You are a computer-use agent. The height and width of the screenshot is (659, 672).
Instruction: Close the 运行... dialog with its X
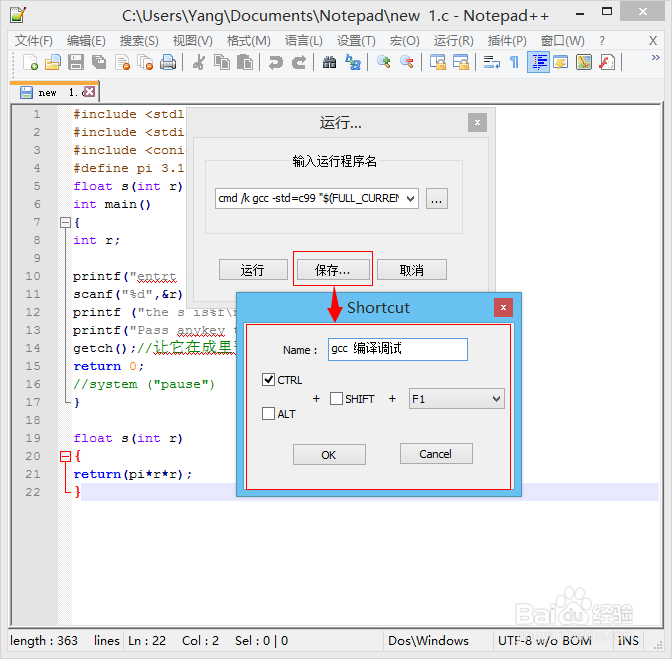click(477, 123)
